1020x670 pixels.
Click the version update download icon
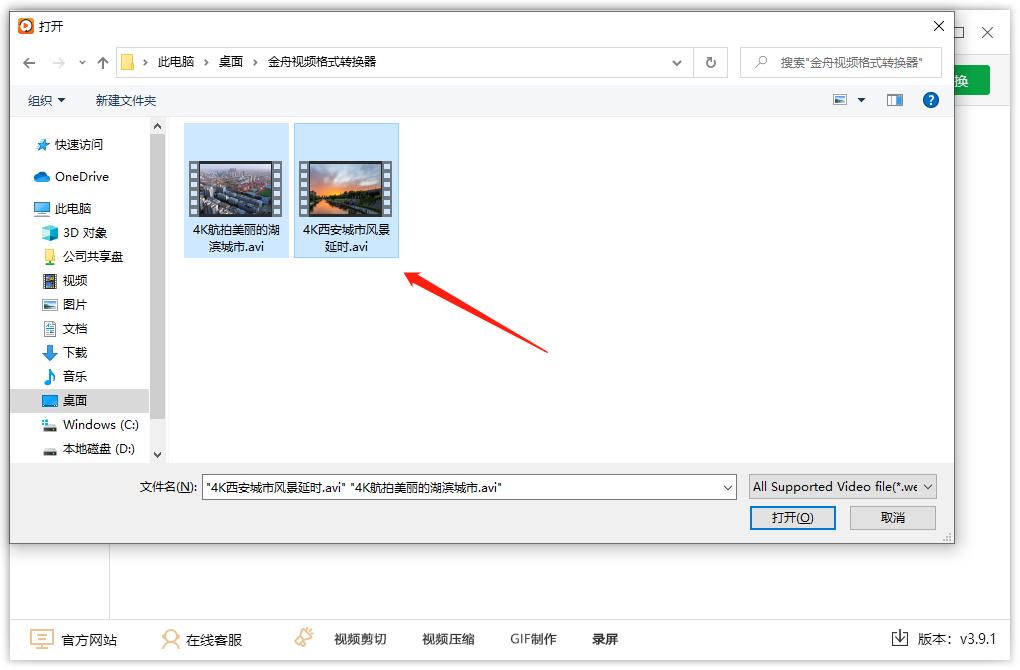[x=900, y=638]
